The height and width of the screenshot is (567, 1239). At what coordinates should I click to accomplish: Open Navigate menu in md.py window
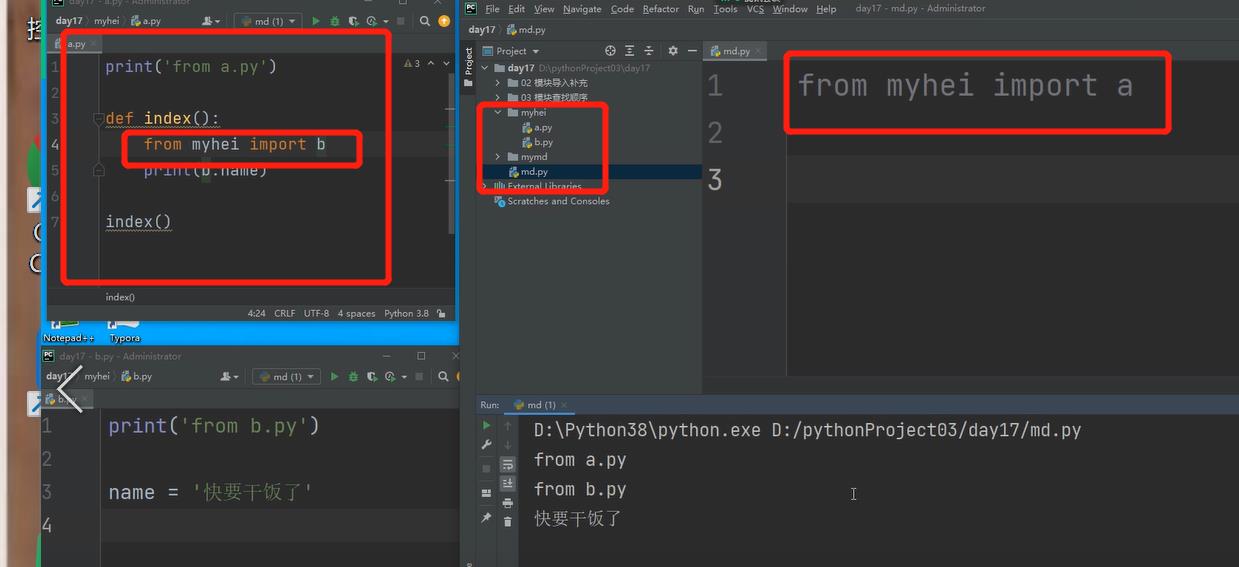(582, 9)
